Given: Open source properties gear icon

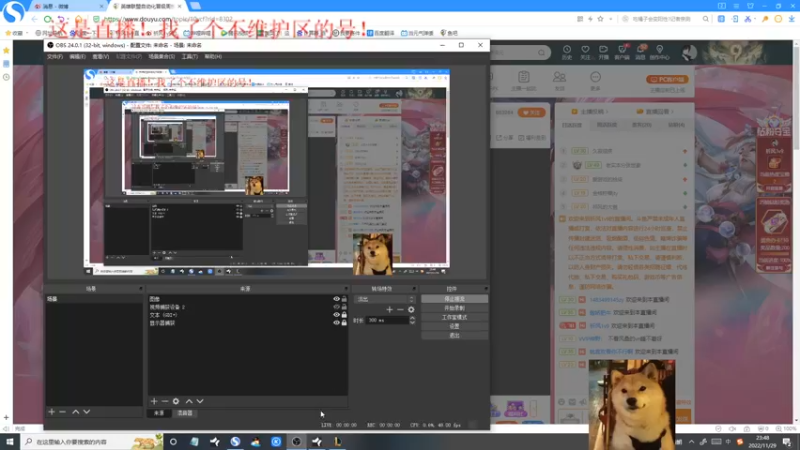Looking at the screenshot, I should (x=176, y=402).
